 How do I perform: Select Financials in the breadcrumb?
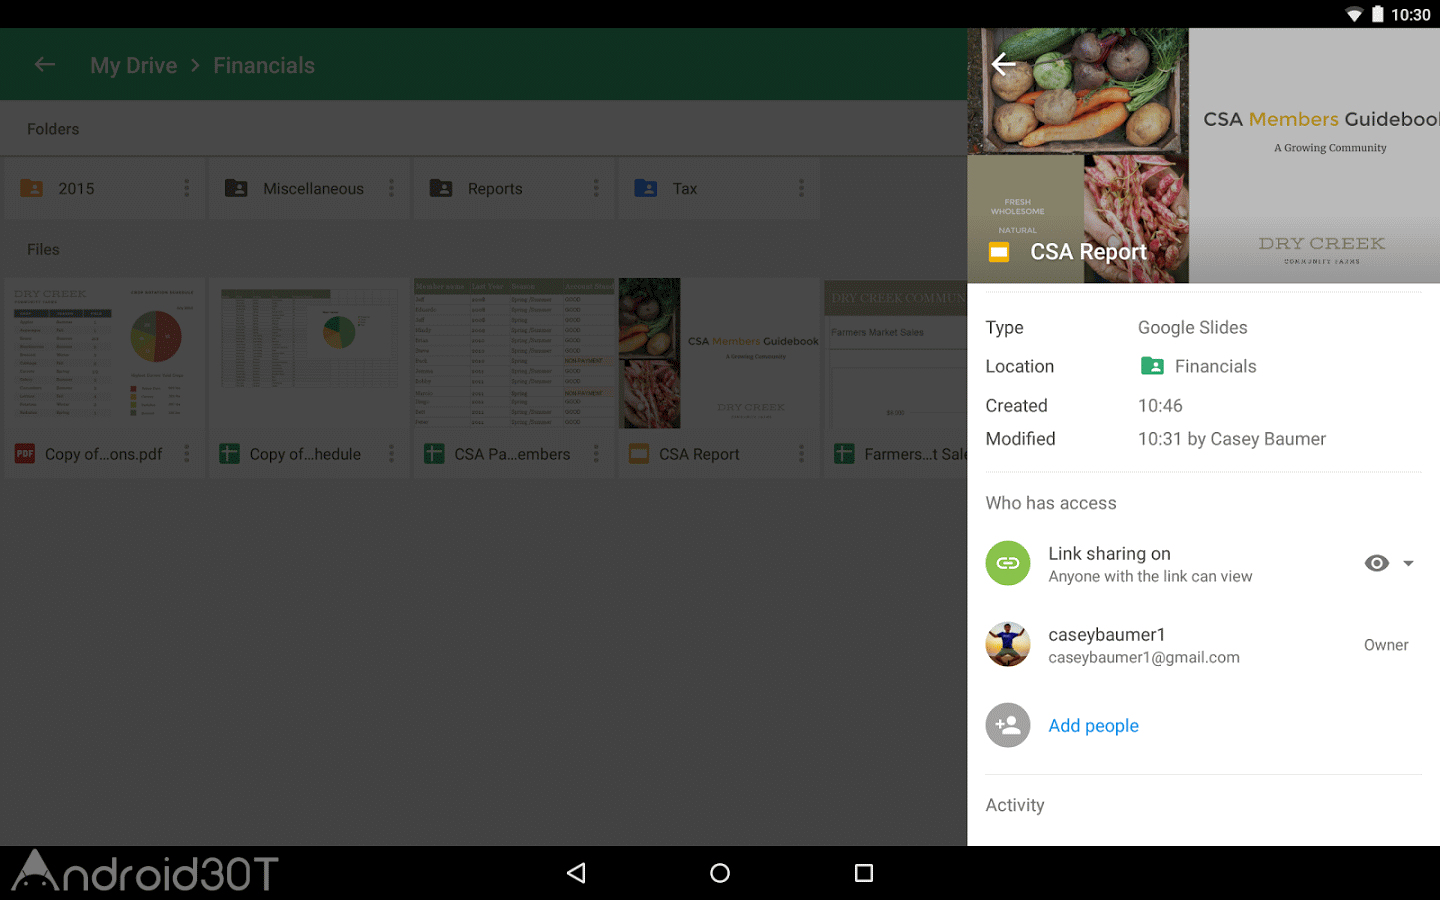point(264,65)
